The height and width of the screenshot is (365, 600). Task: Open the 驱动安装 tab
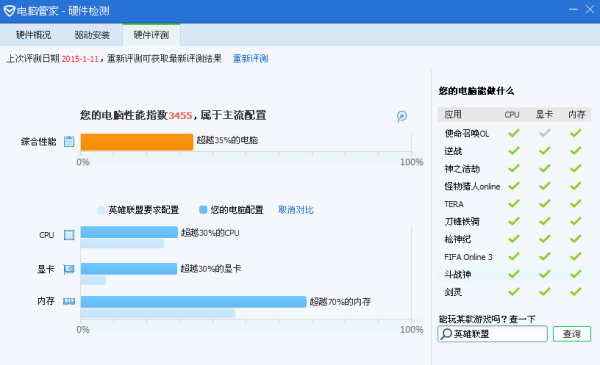tap(92, 35)
